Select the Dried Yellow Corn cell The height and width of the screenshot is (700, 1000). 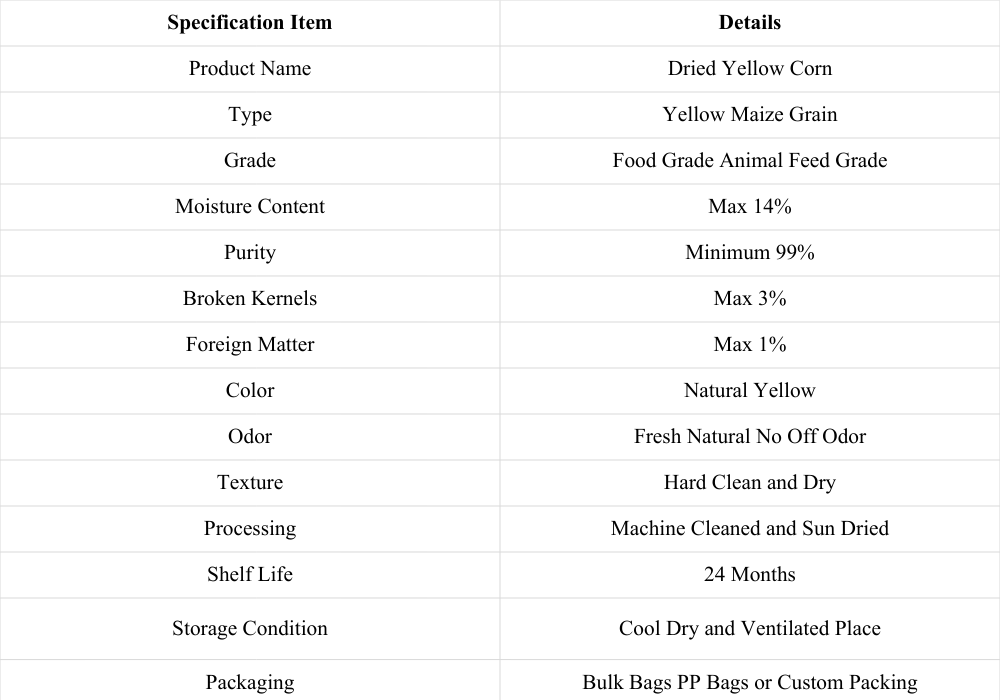[749, 68]
